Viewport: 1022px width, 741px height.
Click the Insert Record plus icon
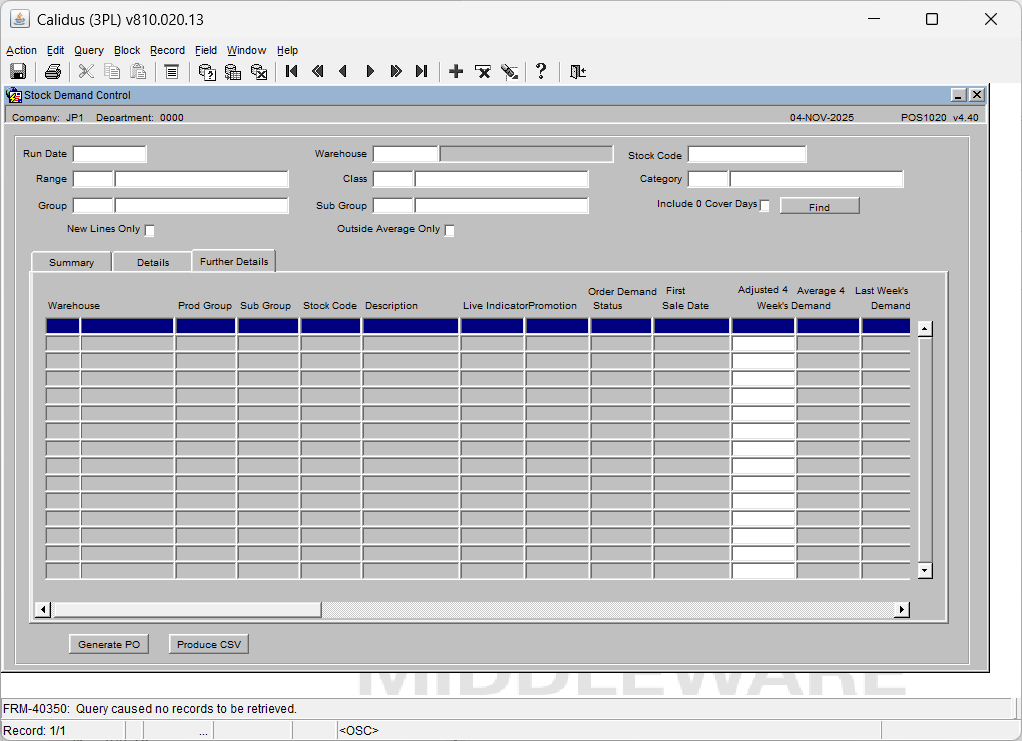click(456, 71)
